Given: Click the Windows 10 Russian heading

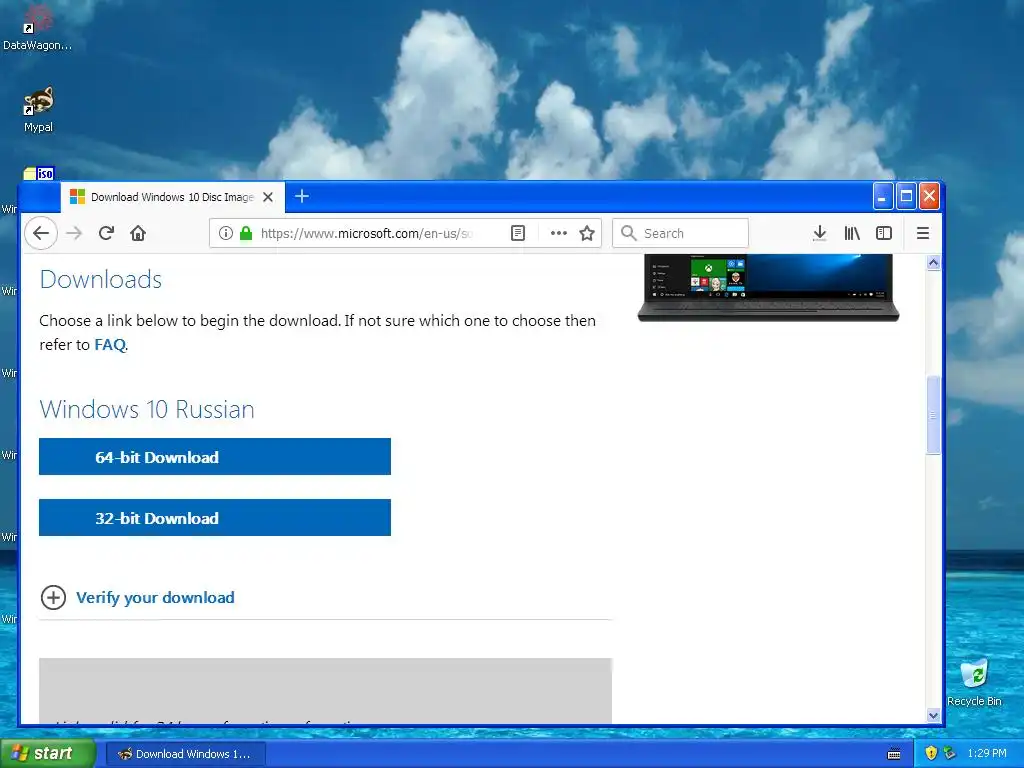Looking at the screenshot, I should [x=147, y=409].
